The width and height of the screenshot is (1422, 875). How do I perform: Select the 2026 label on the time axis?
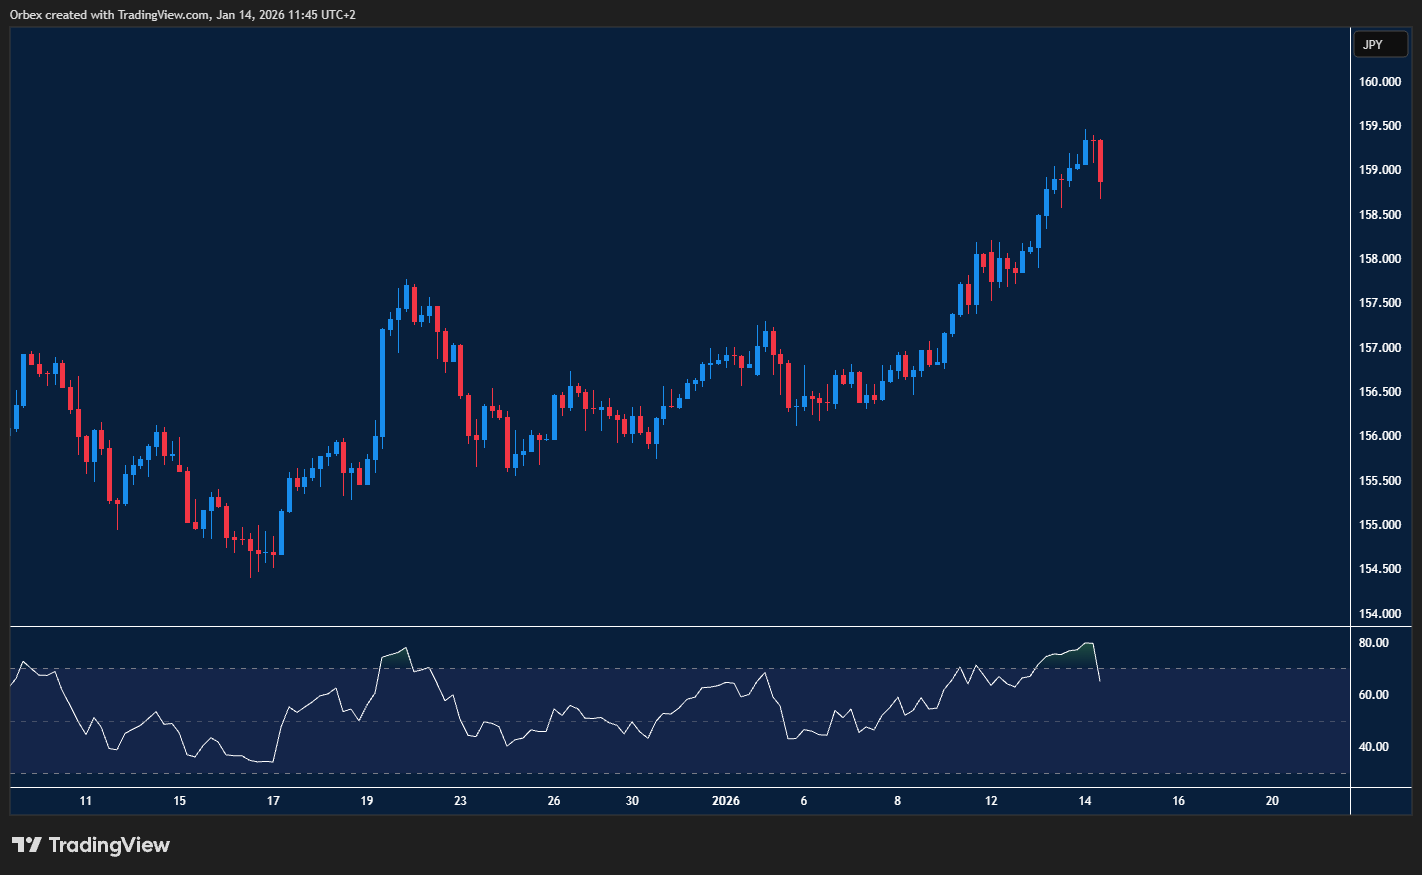725,800
